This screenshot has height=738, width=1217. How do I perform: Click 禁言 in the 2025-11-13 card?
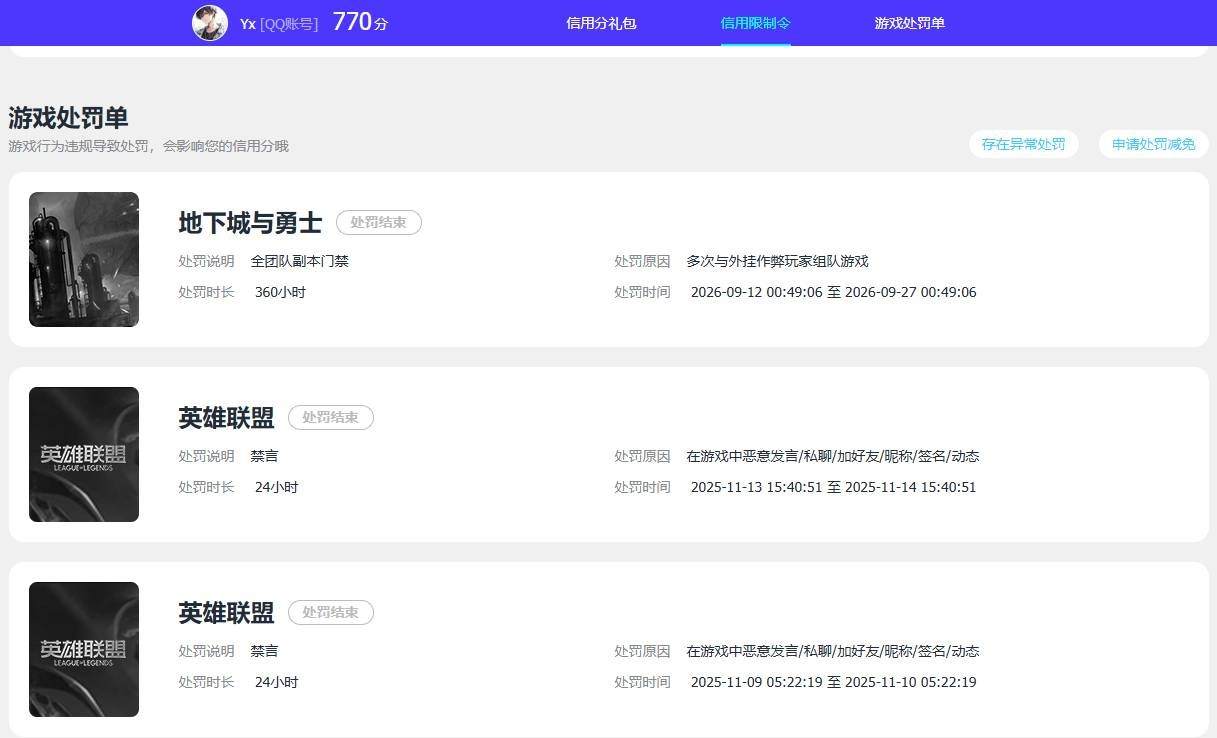(265, 456)
